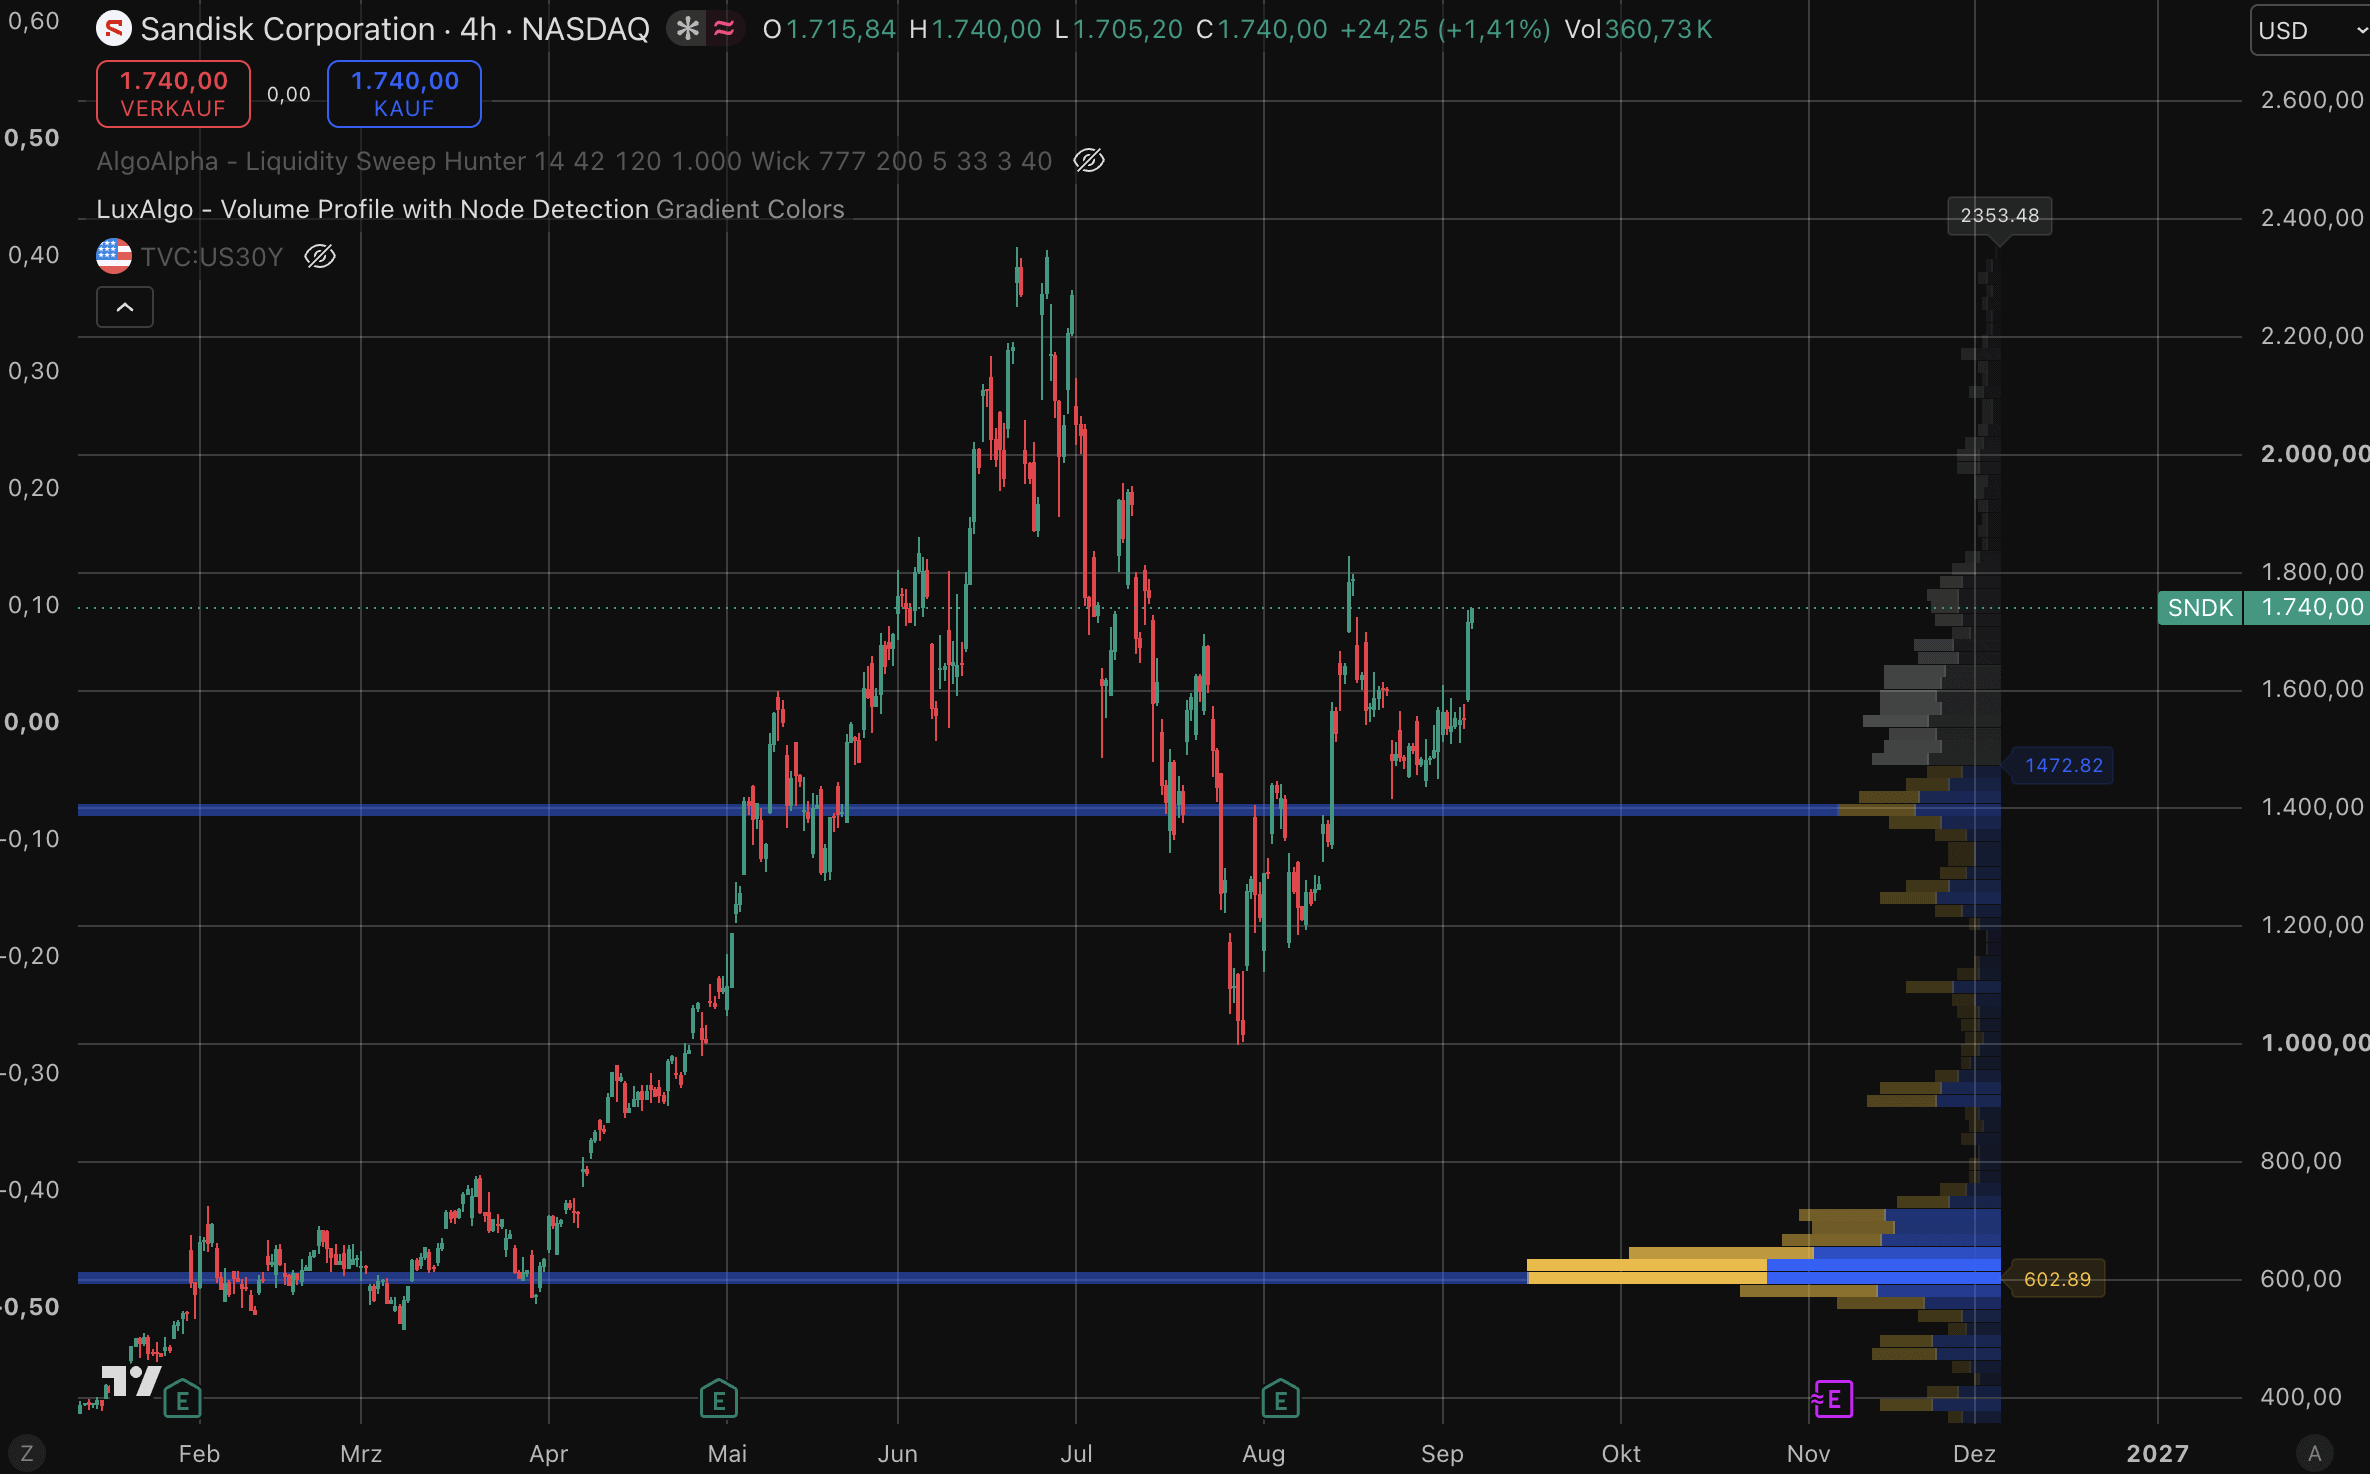This screenshot has width=2370, height=1474.
Task: Click the red approximately-equal data status icon
Action: click(724, 29)
